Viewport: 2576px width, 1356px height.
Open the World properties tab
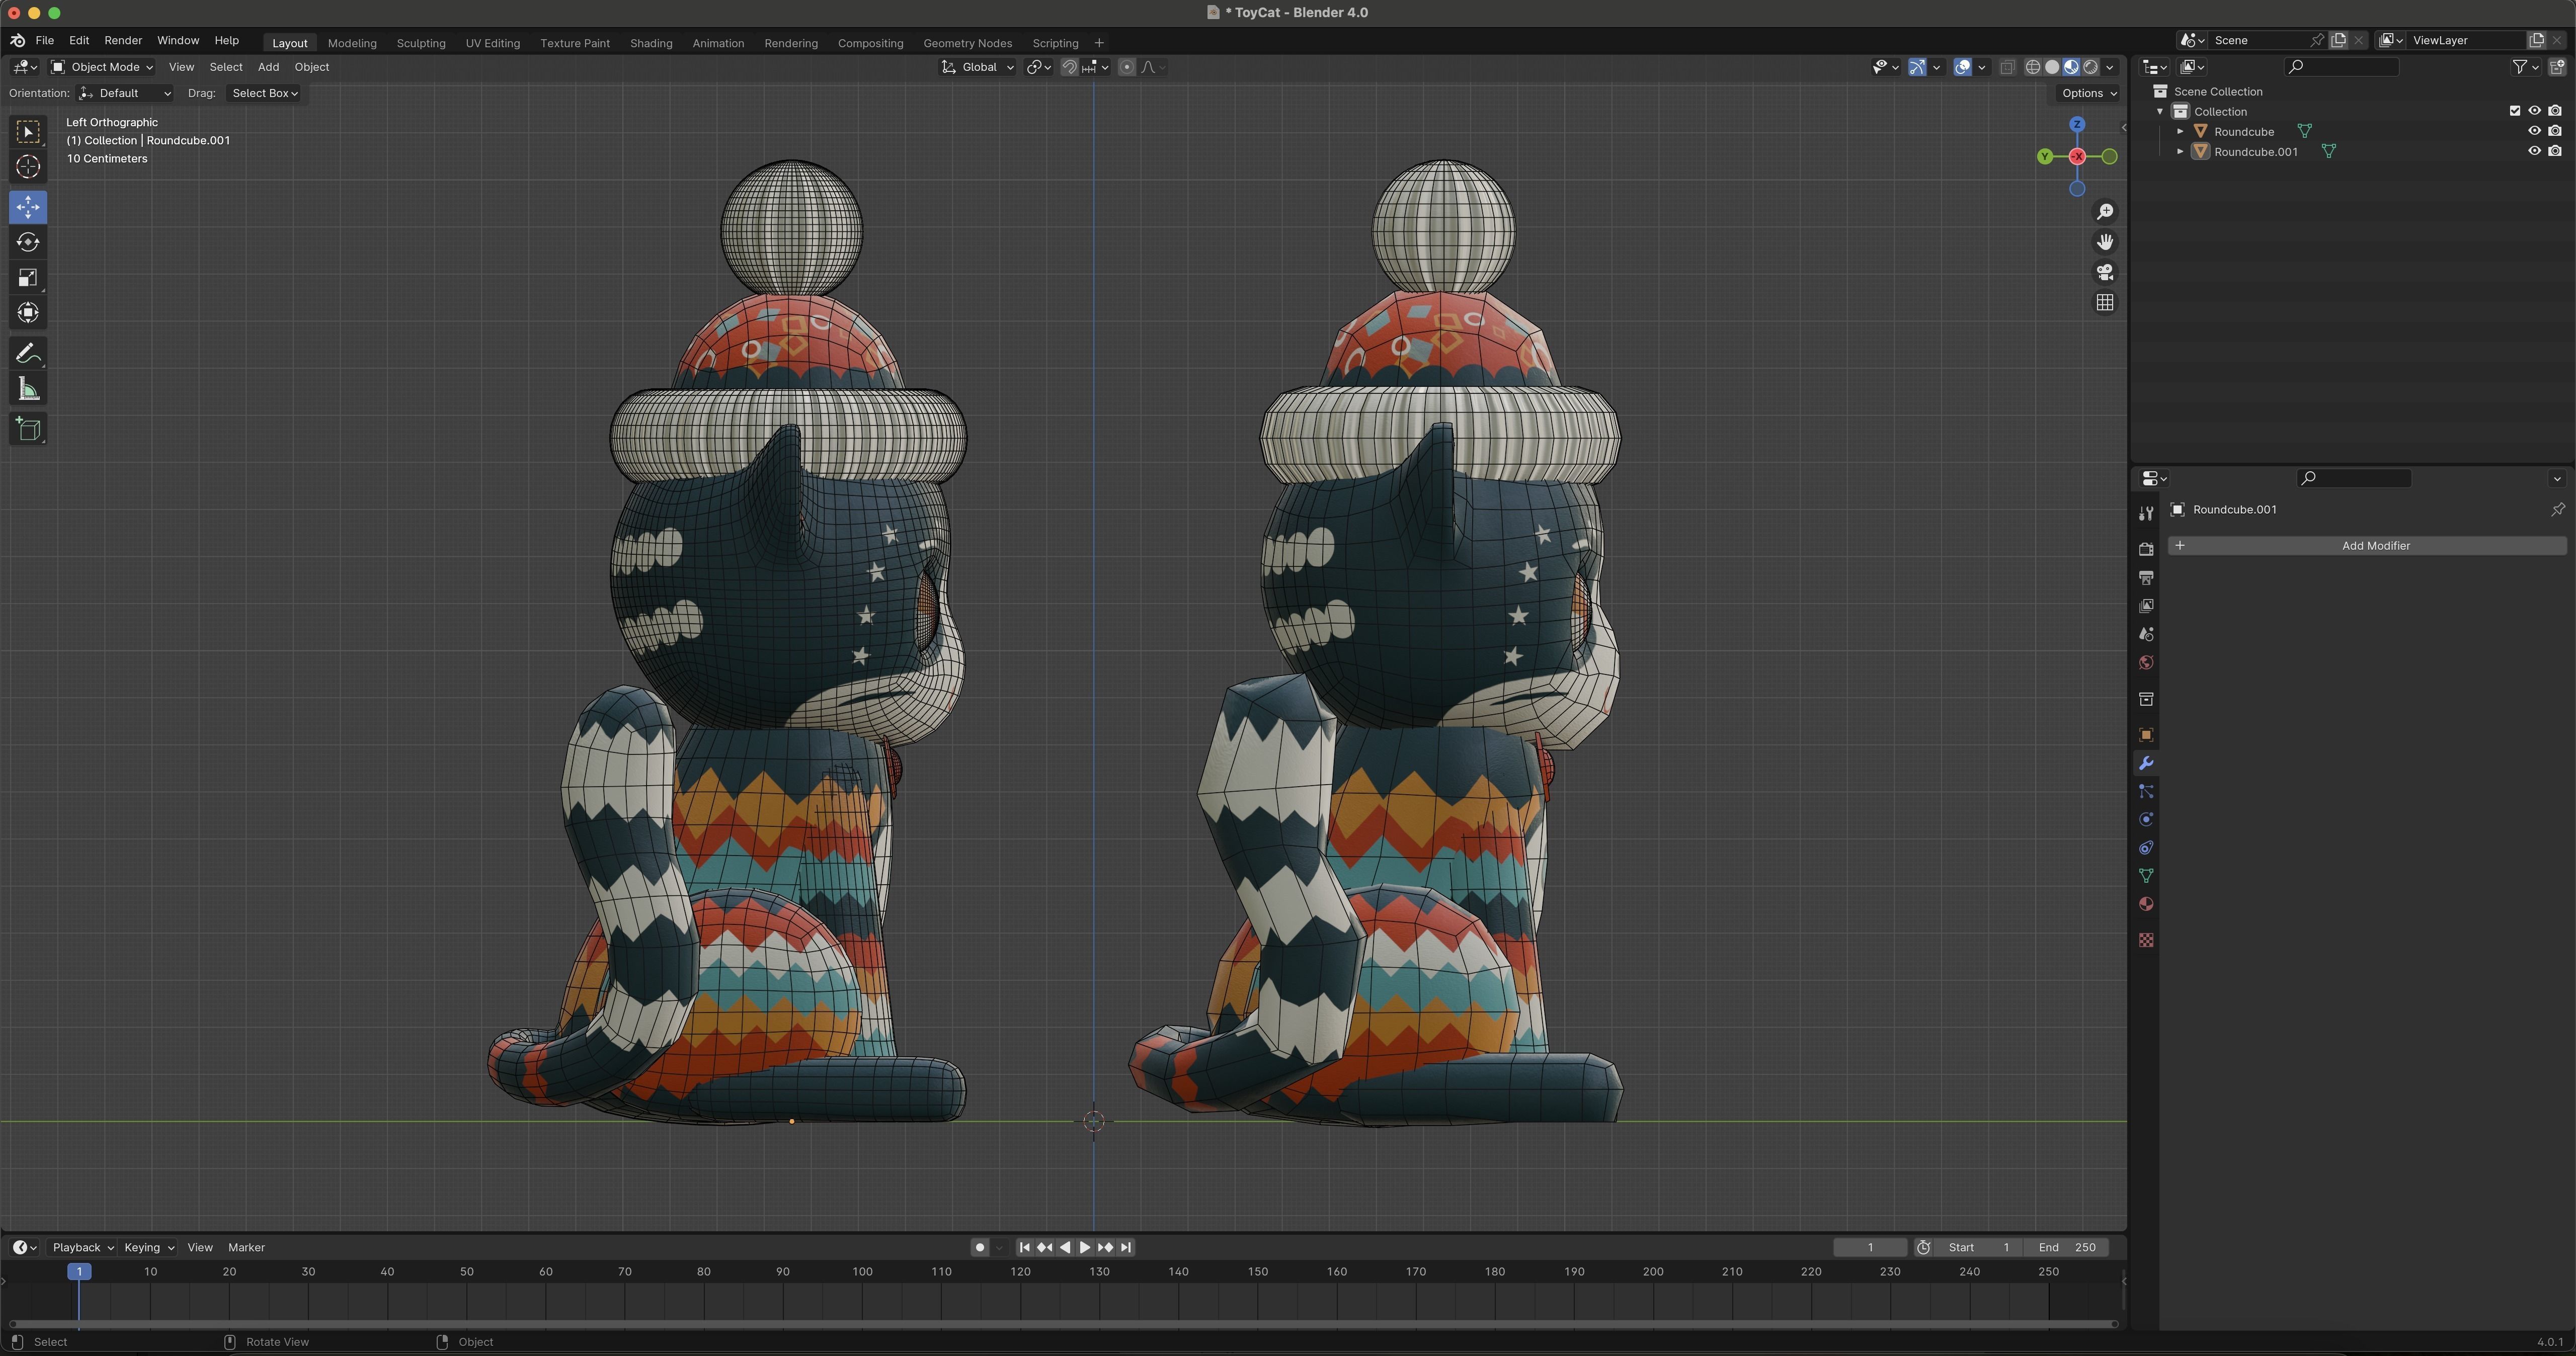[2146, 663]
